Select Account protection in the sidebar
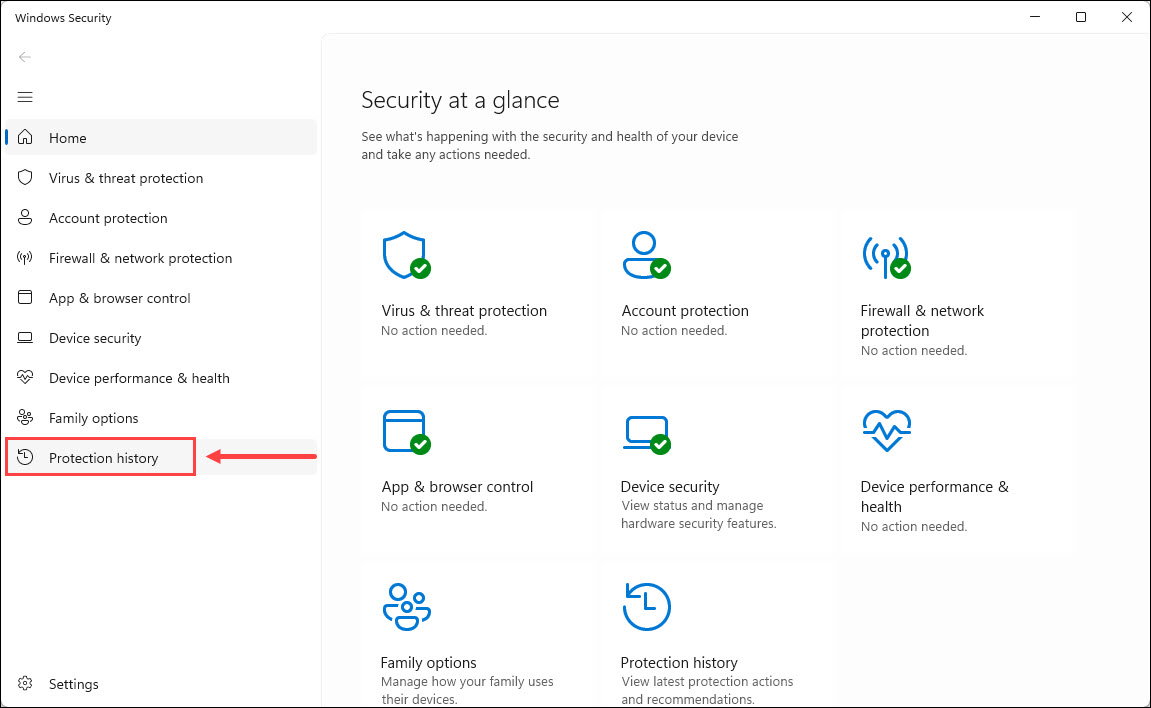 [x=108, y=218]
